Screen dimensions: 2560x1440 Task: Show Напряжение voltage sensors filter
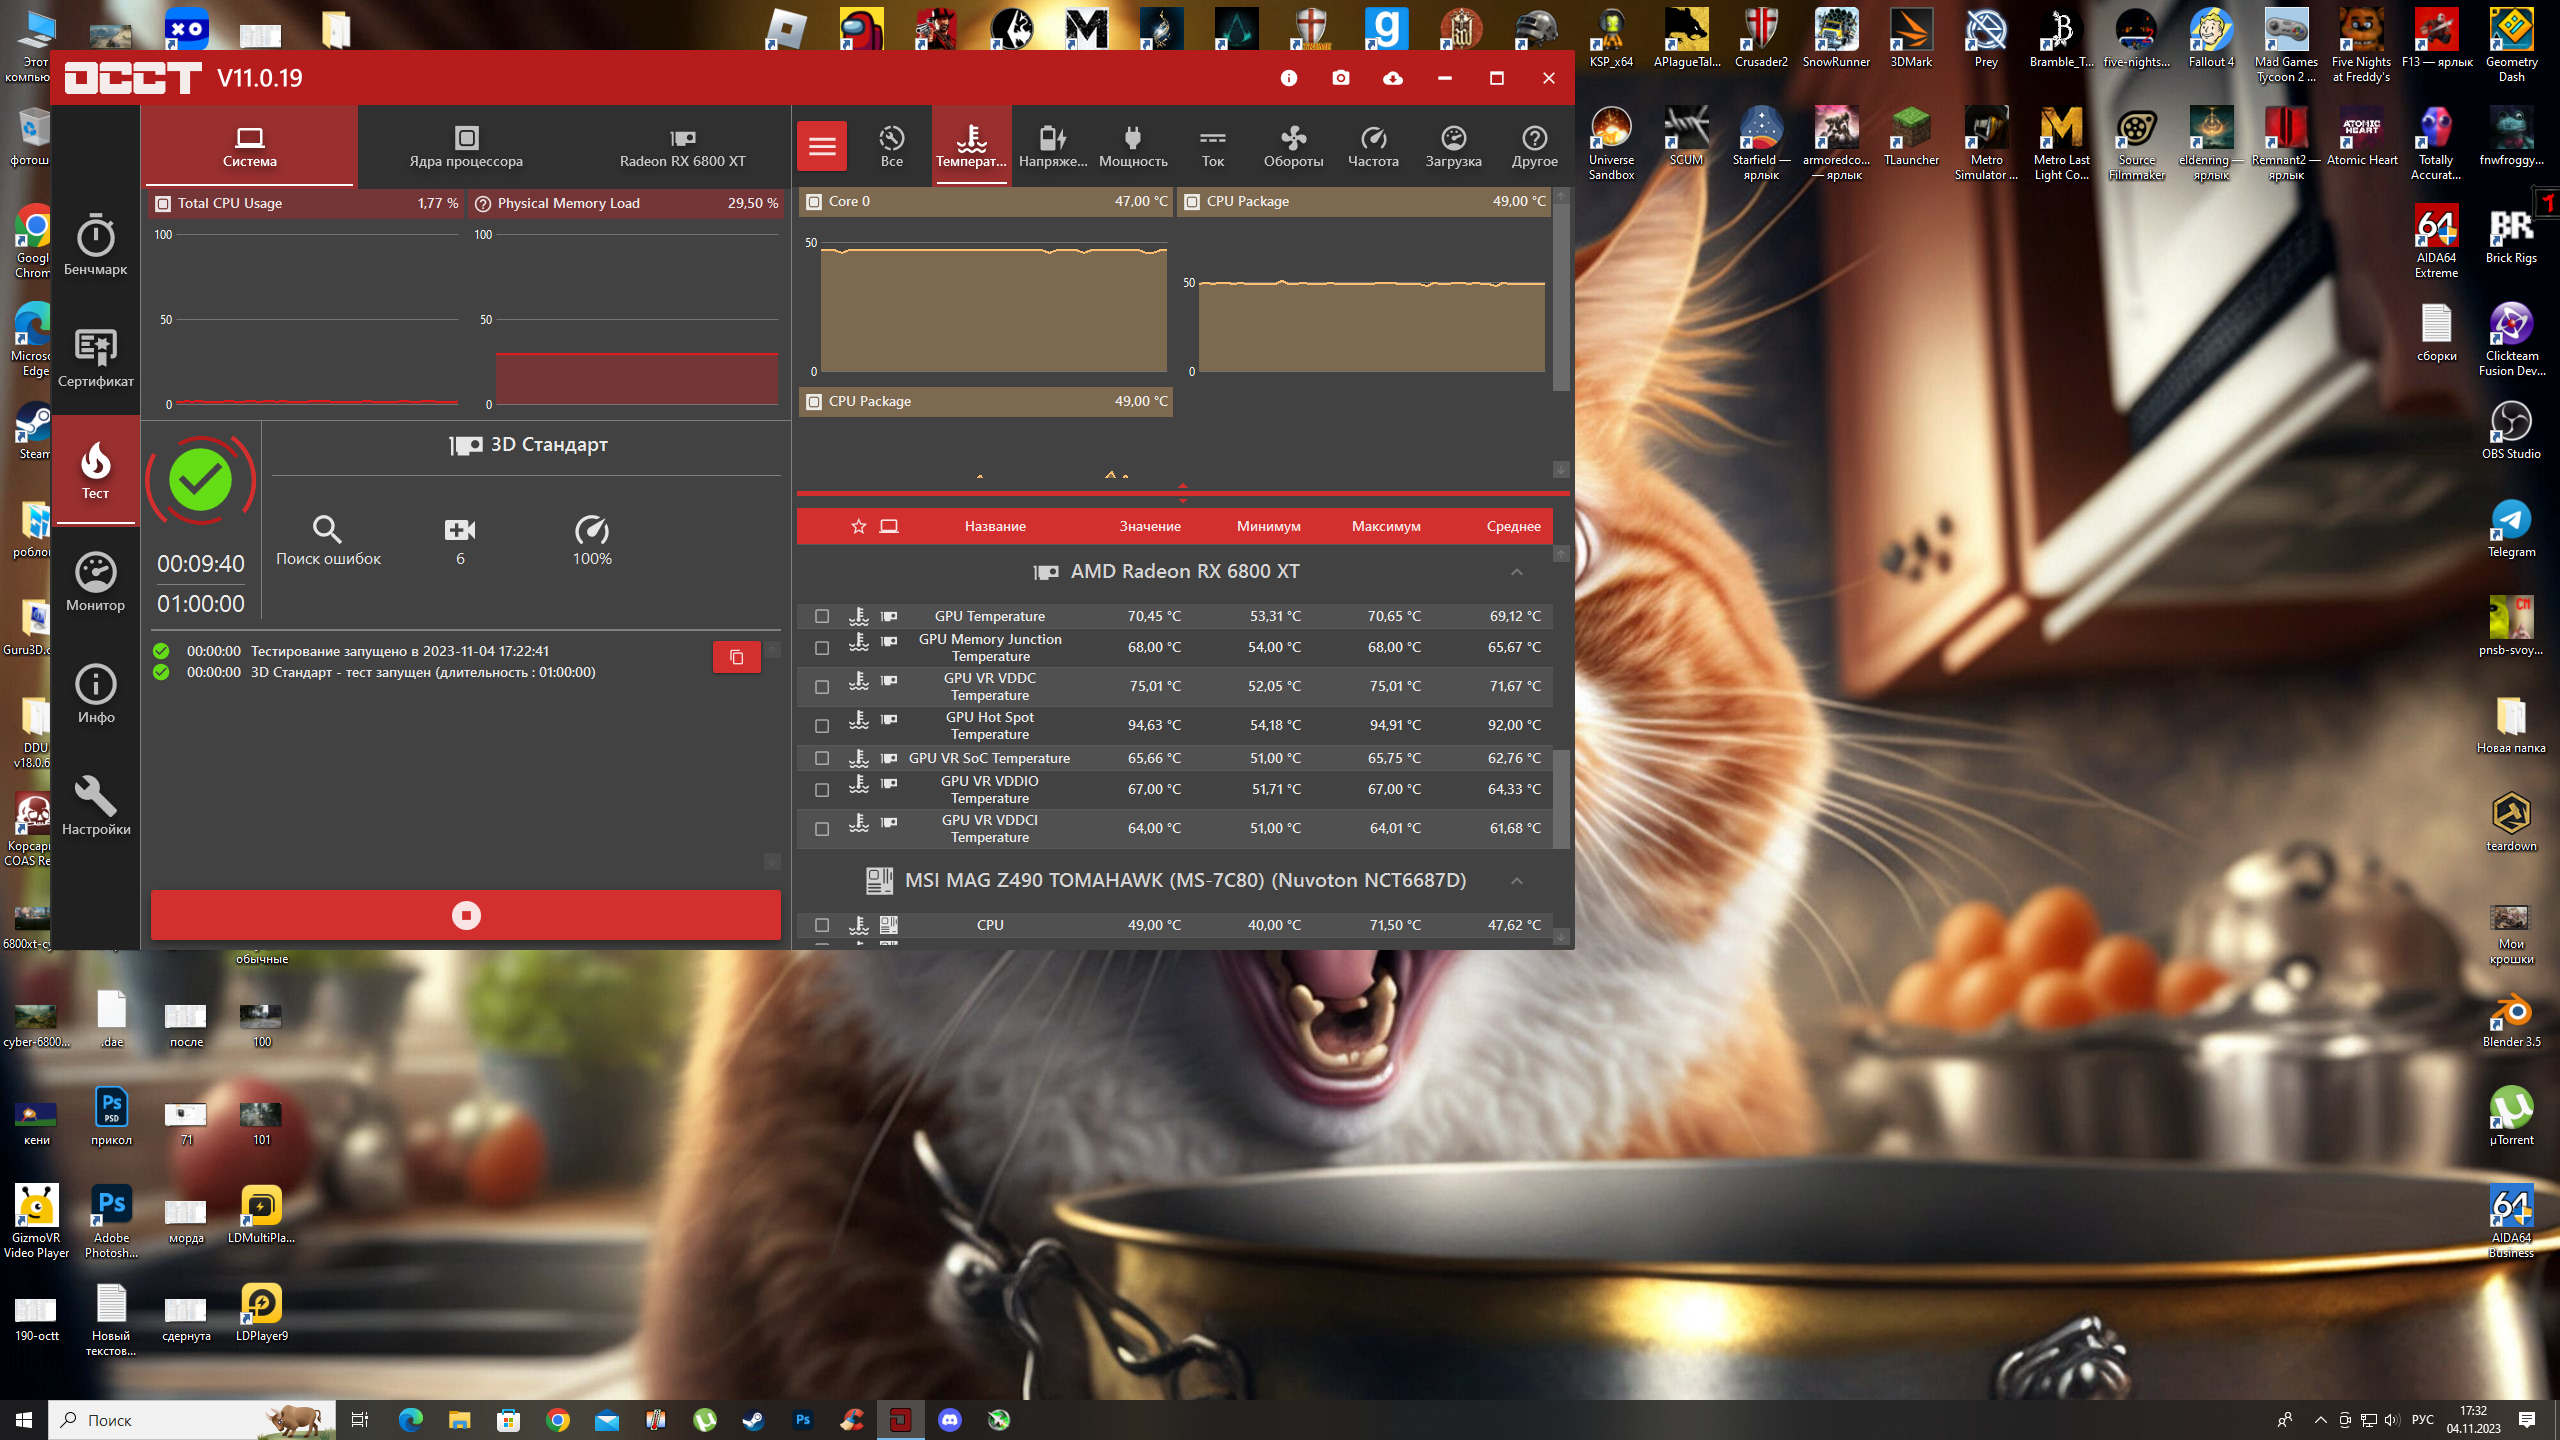(x=1052, y=146)
